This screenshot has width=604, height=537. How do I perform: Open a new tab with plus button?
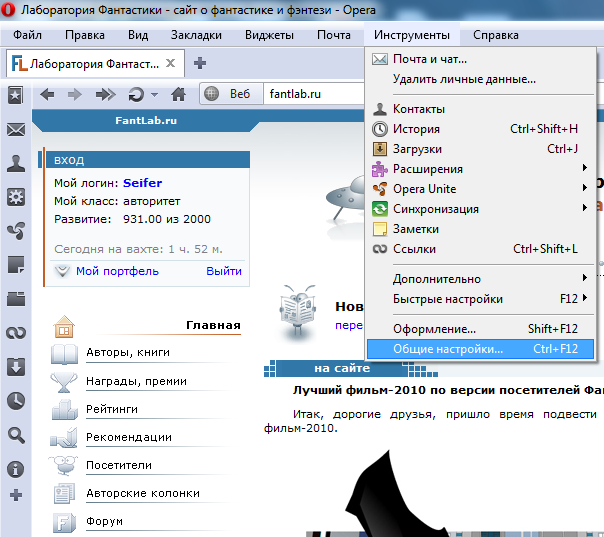200,63
